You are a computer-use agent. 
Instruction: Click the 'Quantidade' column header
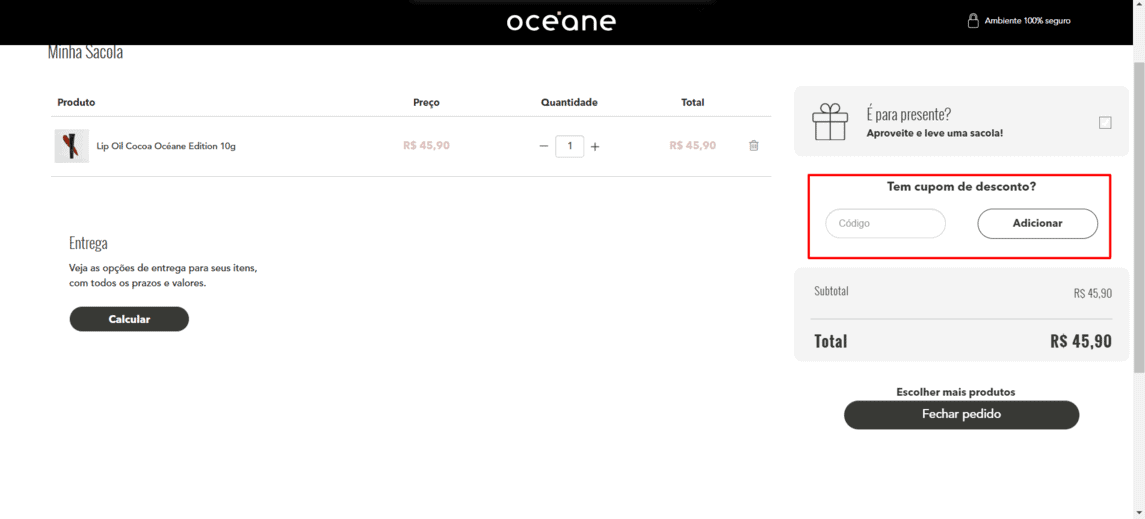pyautogui.click(x=570, y=103)
